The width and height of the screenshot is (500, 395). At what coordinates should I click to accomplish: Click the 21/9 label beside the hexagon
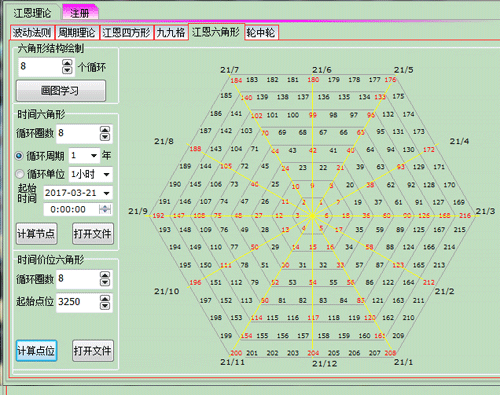click(138, 211)
